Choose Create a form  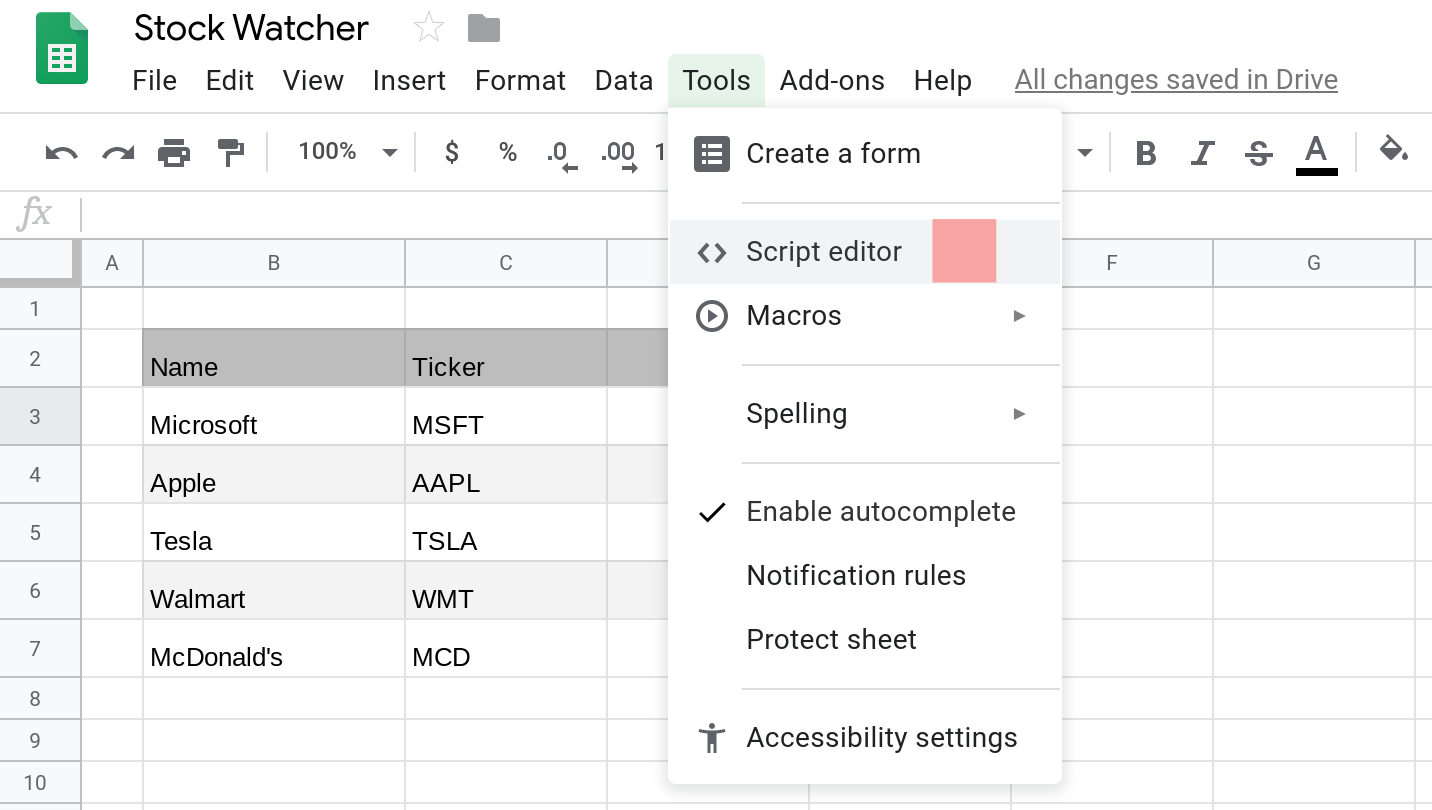pyautogui.click(x=864, y=154)
